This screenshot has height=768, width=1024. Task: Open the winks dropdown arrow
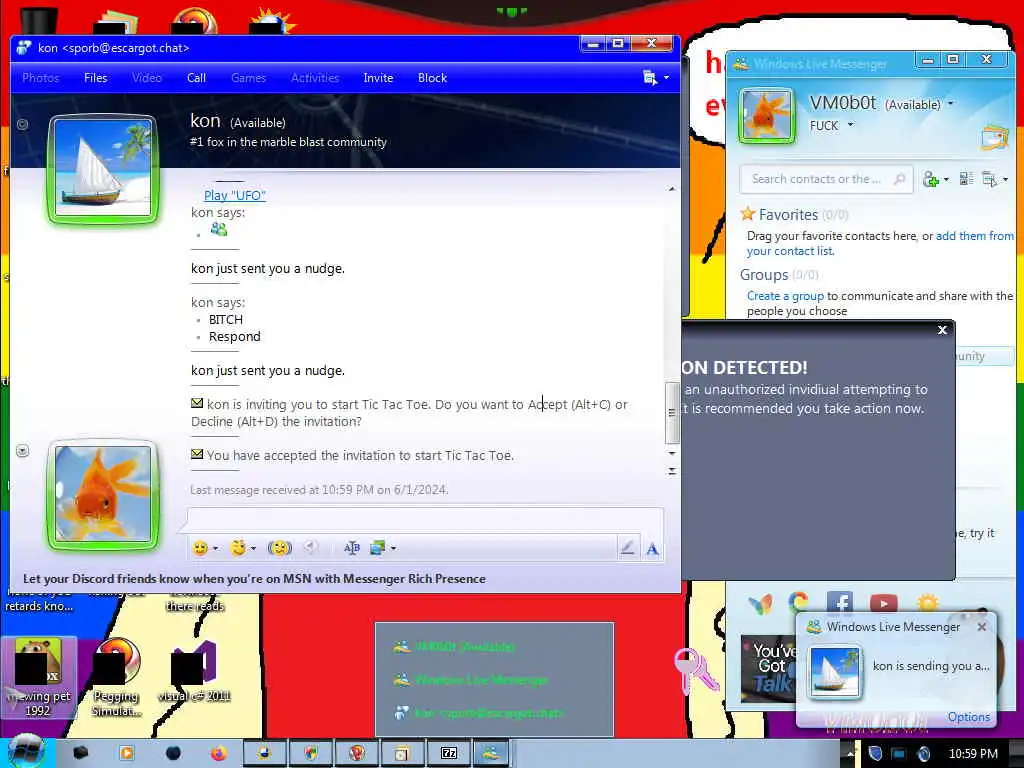(x=253, y=549)
